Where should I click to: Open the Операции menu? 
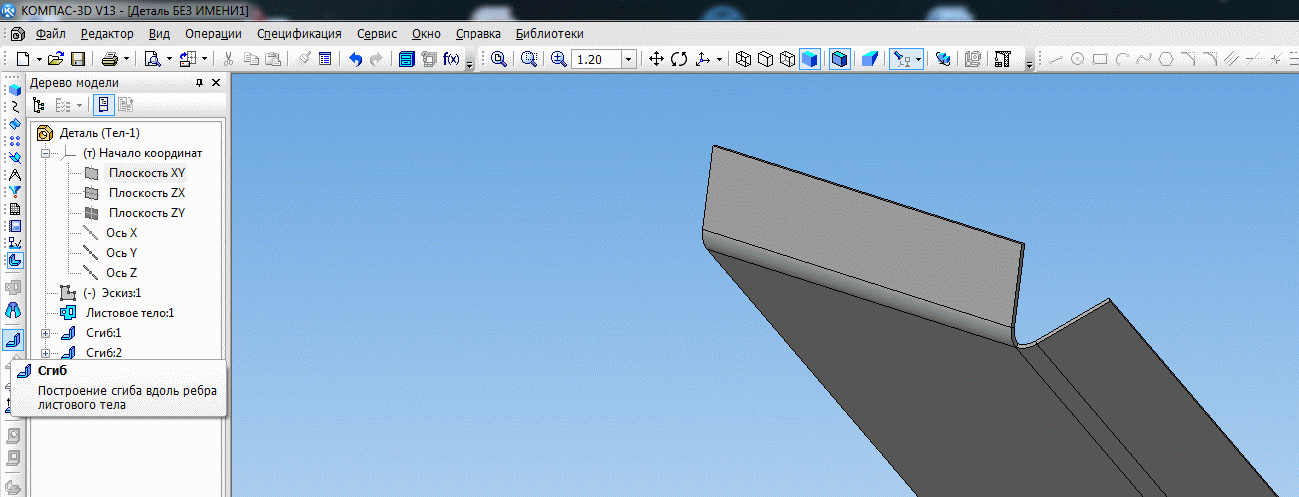click(213, 33)
